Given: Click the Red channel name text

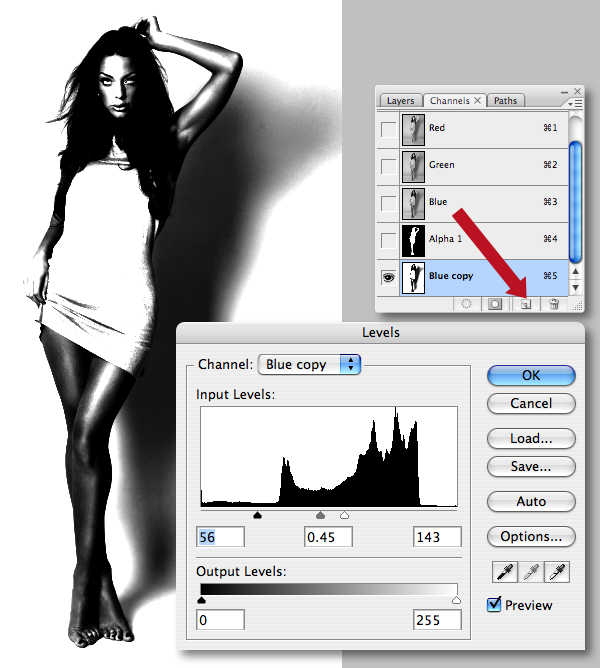Looking at the screenshot, I should 437,128.
